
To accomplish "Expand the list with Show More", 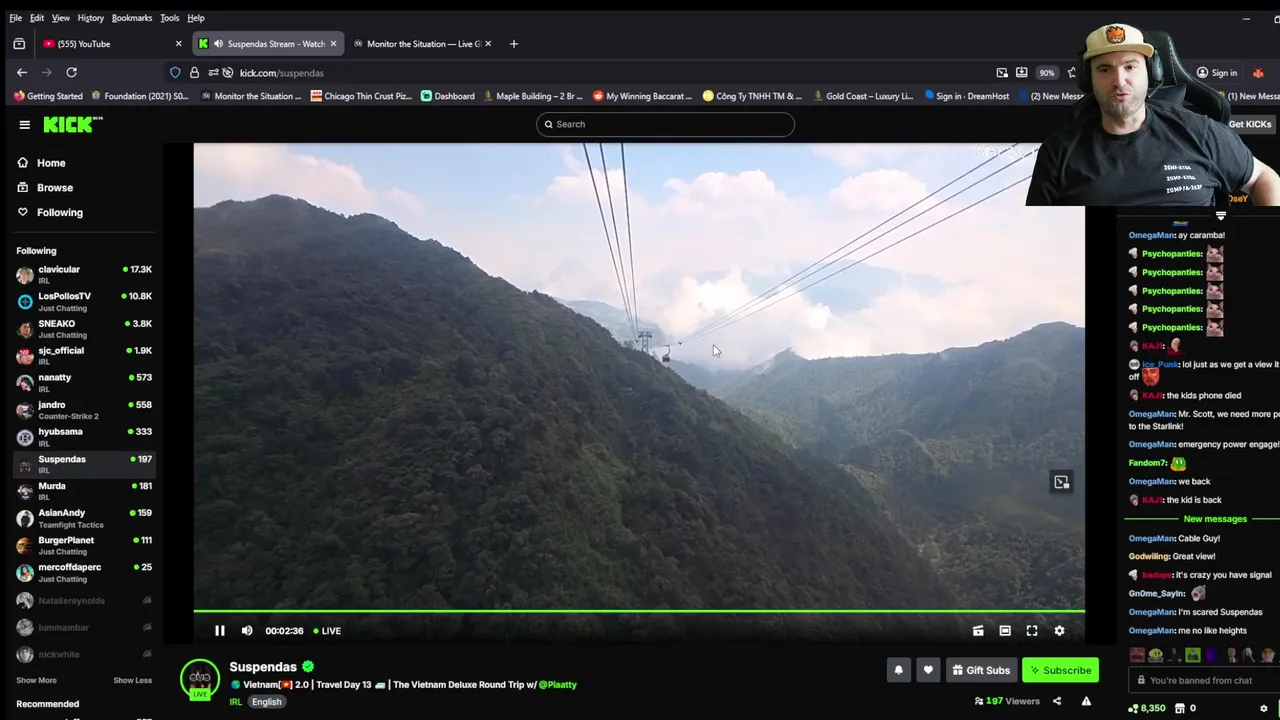I will 36,680.
